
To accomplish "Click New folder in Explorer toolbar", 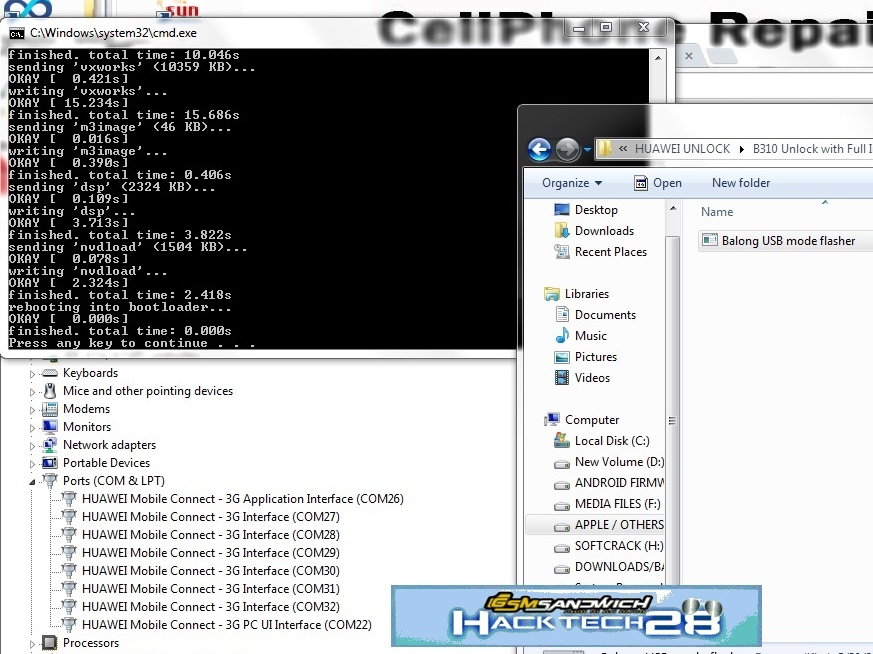I will tap(740, 183).
